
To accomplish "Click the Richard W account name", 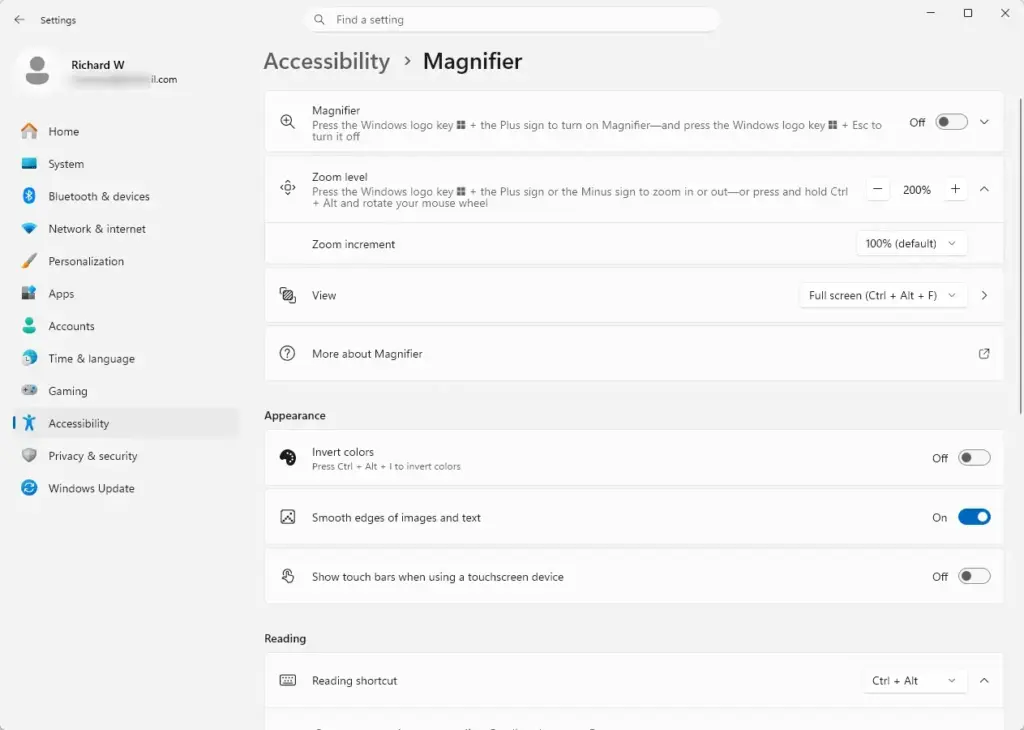I will pos(97,65).
